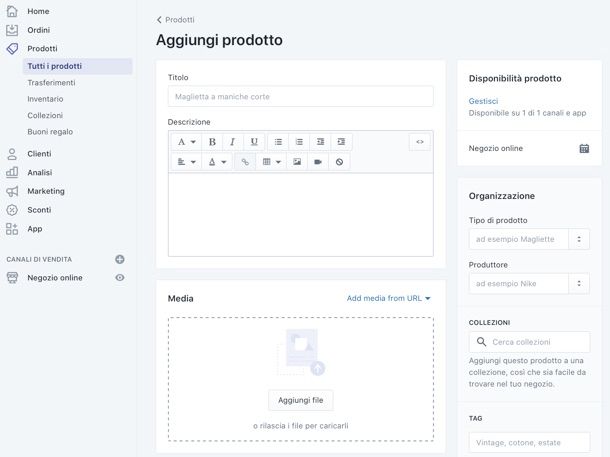This screenshot has width=610, height=457.
Task: Click 'Disponibile su 1 di 1 canali e app' text
Action: 527,113
